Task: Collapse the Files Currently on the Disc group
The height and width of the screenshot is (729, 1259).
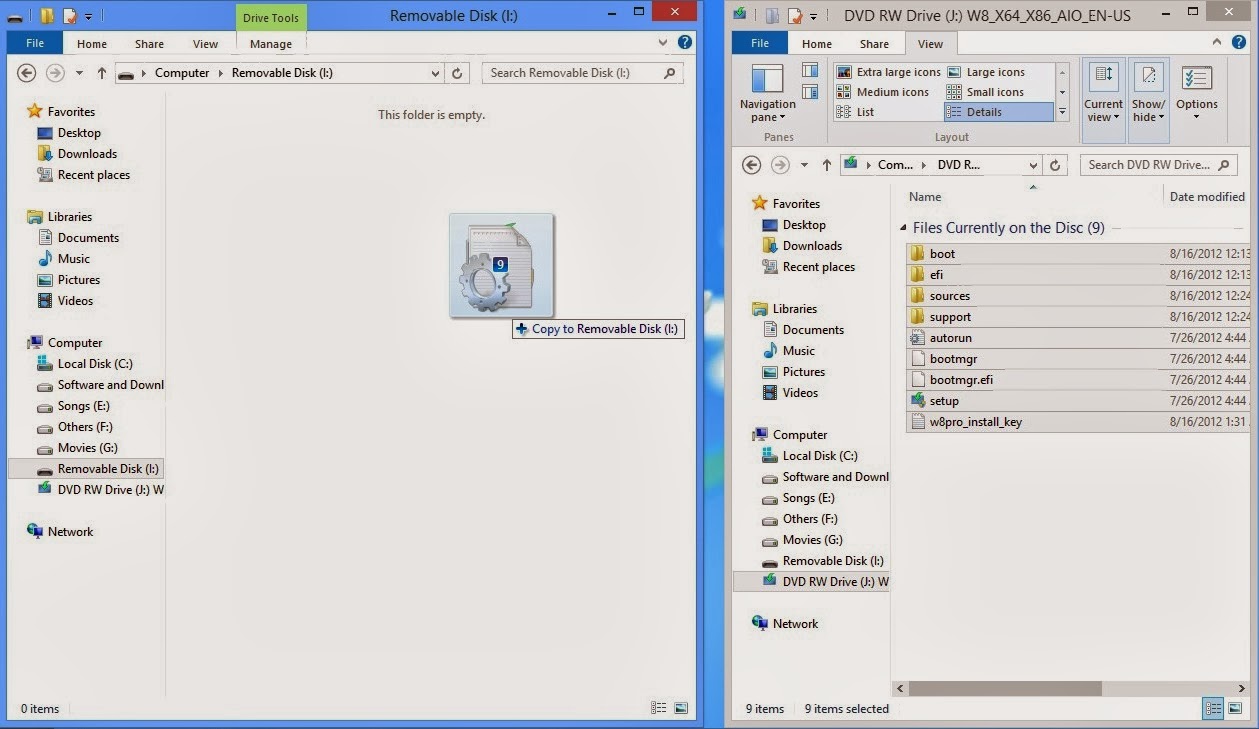Action: tap(904, 228)
